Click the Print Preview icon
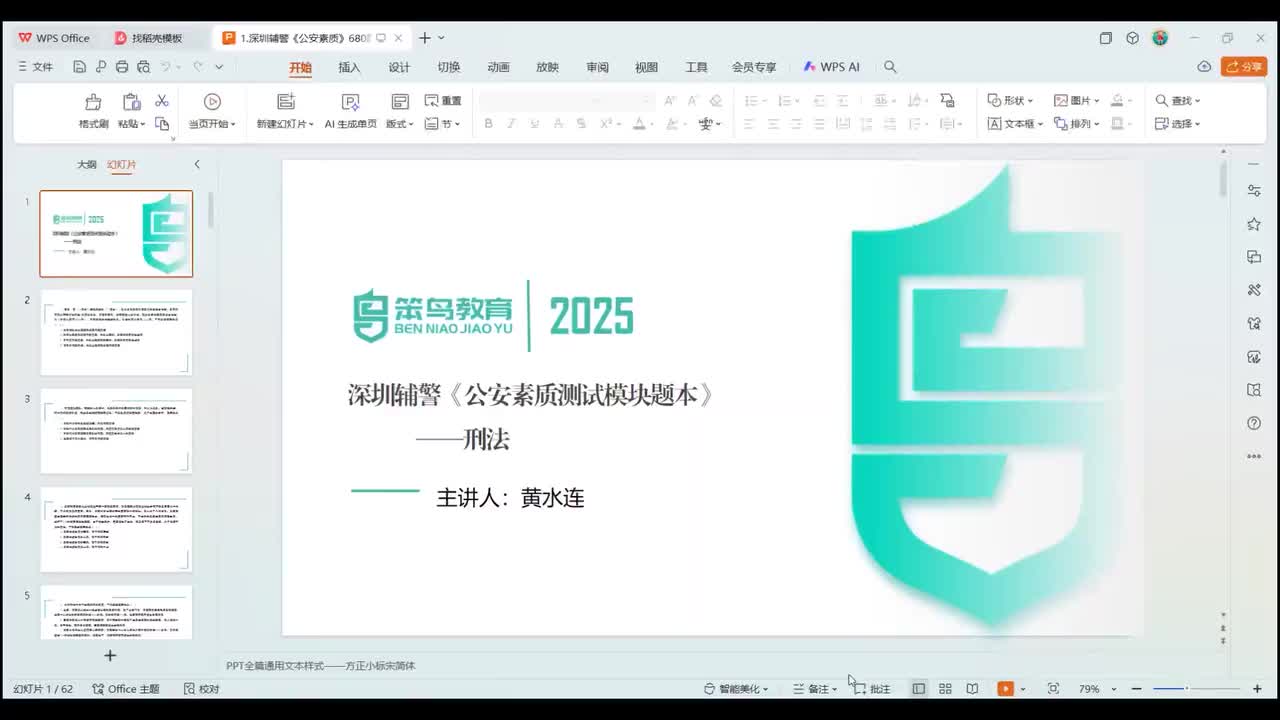This screenshot has height=720, width=1280. pos(143,67)
